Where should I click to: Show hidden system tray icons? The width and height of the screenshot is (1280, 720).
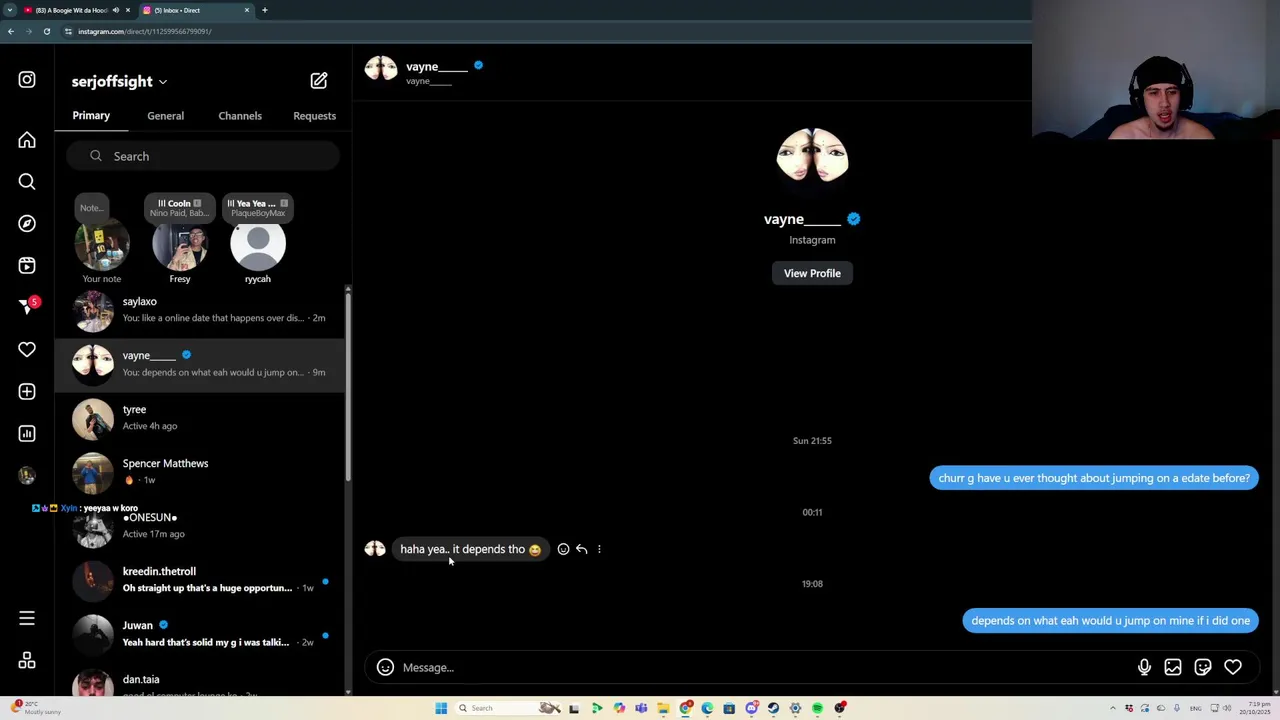pyautogui.click(x=1112, y=708)
